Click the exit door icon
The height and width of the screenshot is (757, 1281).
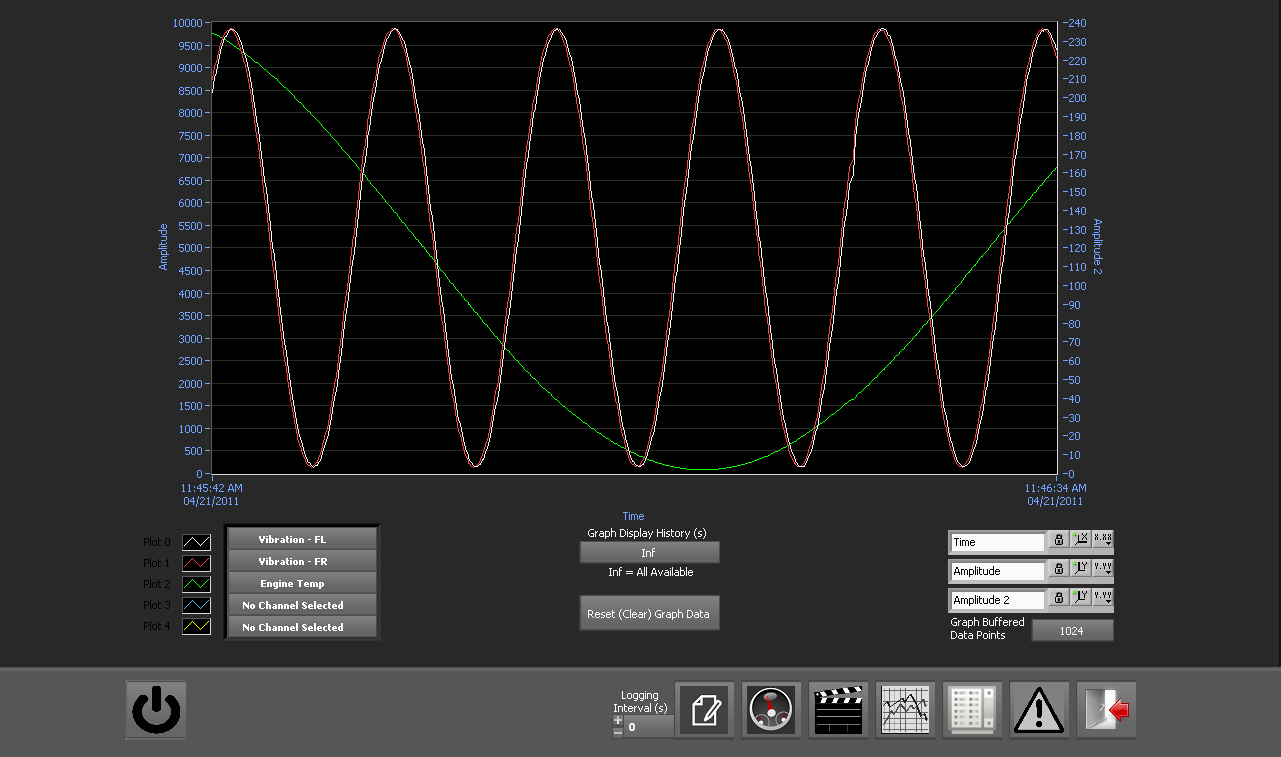(1107, 711)
